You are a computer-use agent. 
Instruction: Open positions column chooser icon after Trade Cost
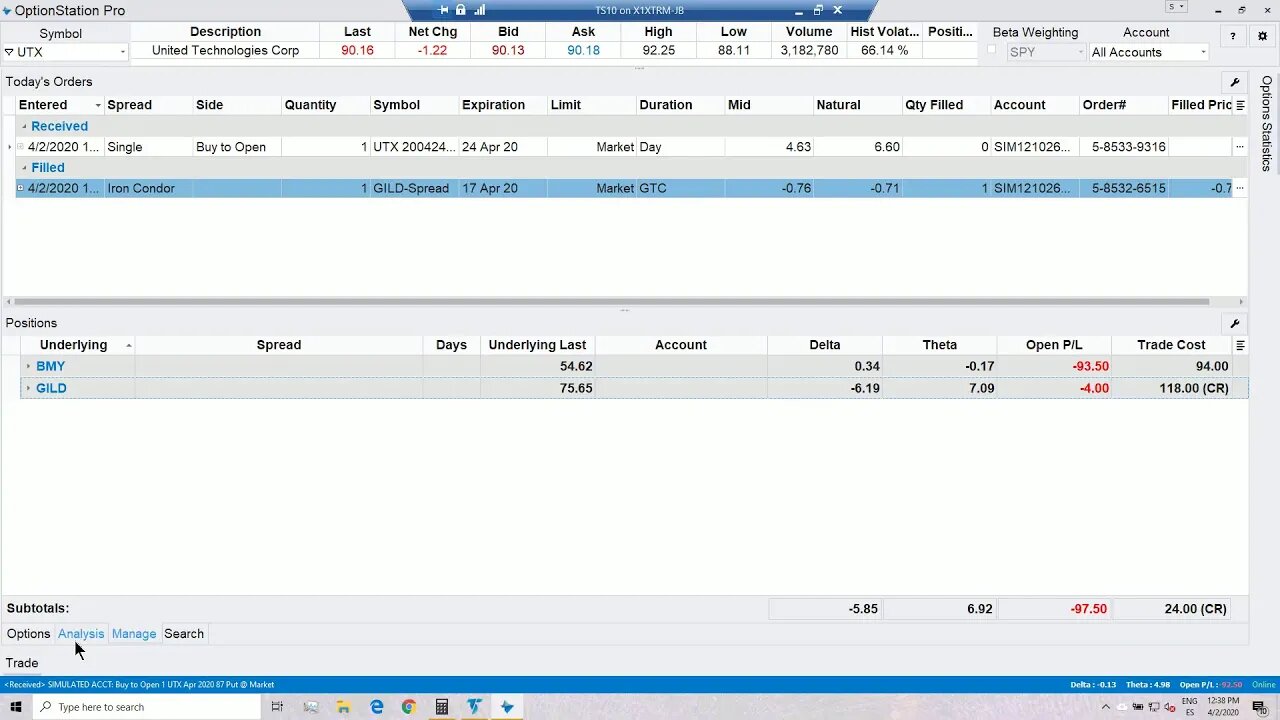click(x=1240, y=345)
